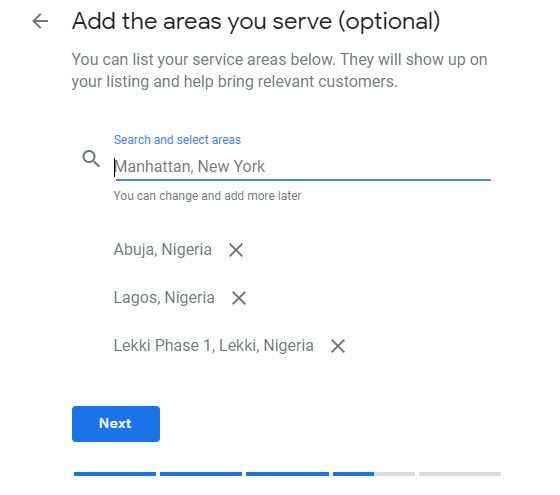Click the blue part of fourth progress segment

(x=354, y=474)
